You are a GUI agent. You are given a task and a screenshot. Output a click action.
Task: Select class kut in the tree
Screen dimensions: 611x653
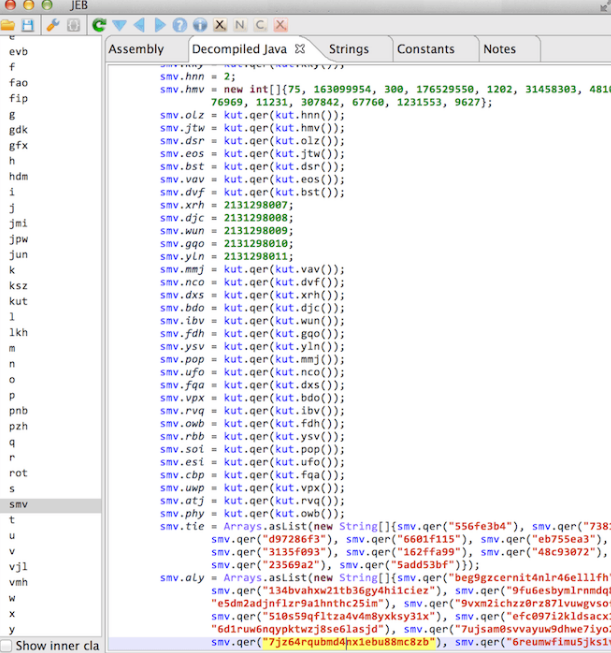19,302
